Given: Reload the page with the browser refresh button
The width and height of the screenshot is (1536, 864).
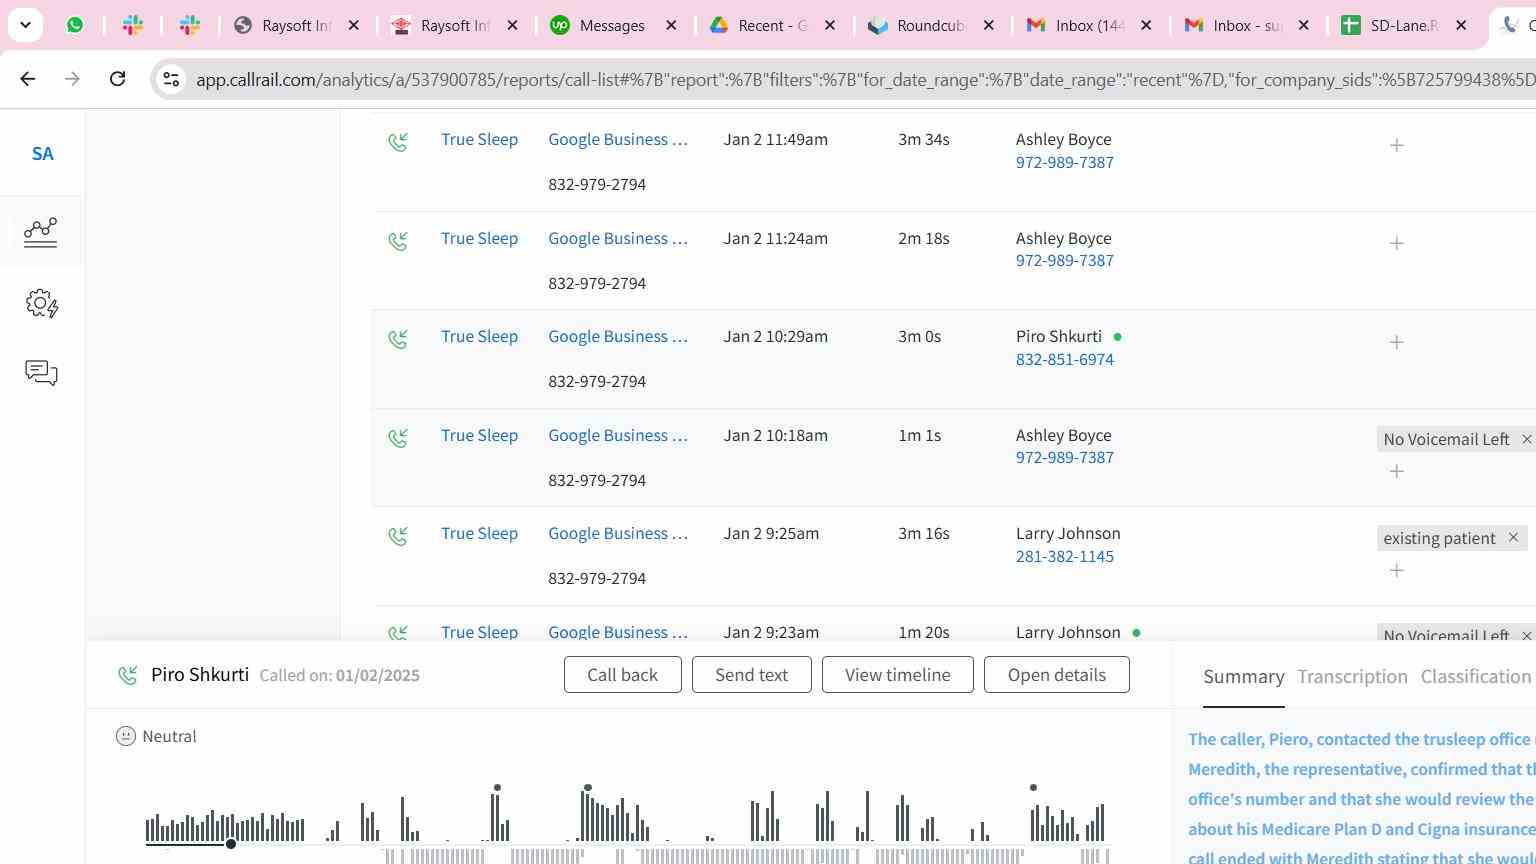Looking at the screenshot, I should click(117, 79).
